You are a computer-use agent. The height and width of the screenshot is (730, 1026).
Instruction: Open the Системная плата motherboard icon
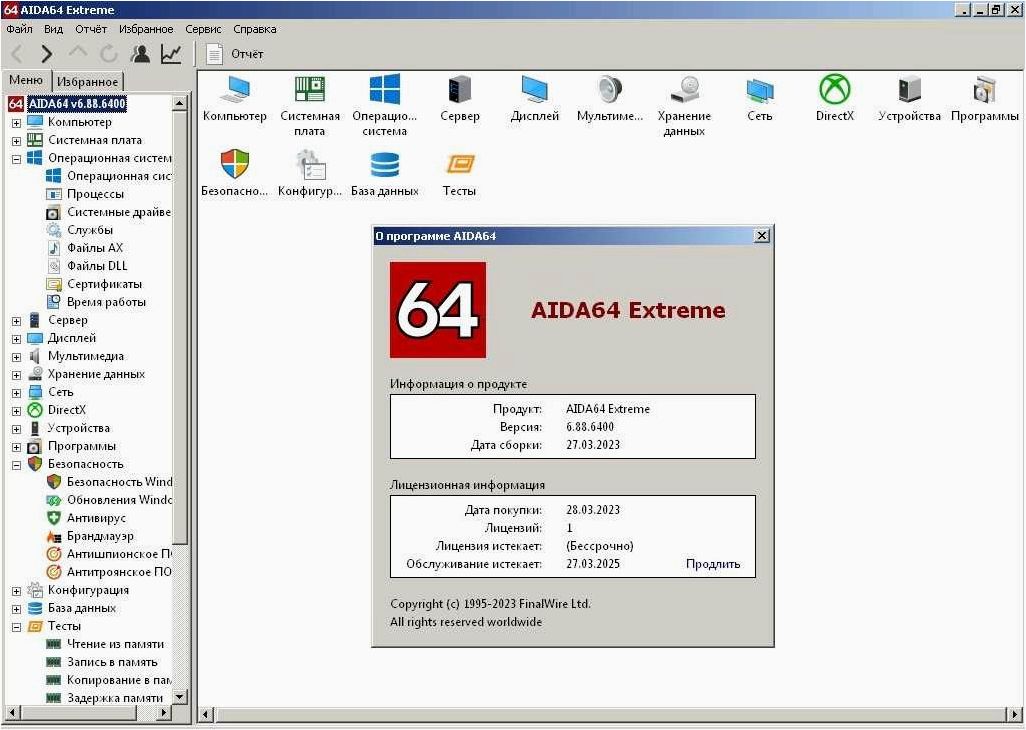(310, 105)
